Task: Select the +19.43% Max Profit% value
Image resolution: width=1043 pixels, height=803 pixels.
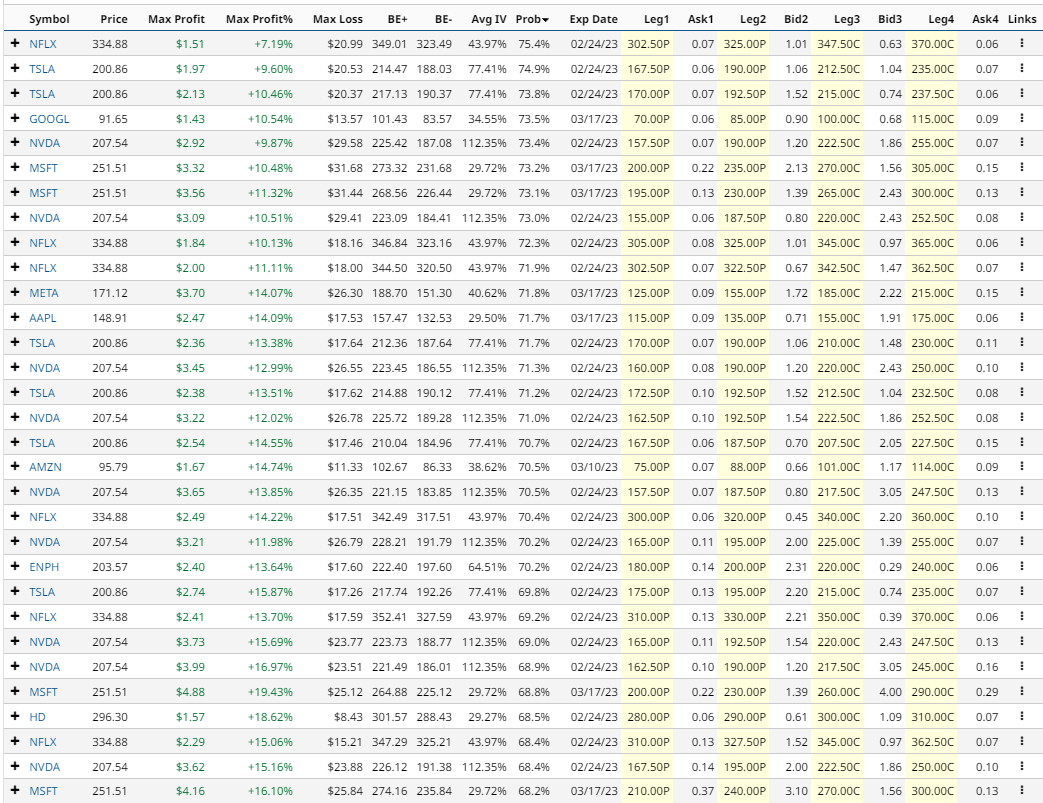Action: pos(270,692)
